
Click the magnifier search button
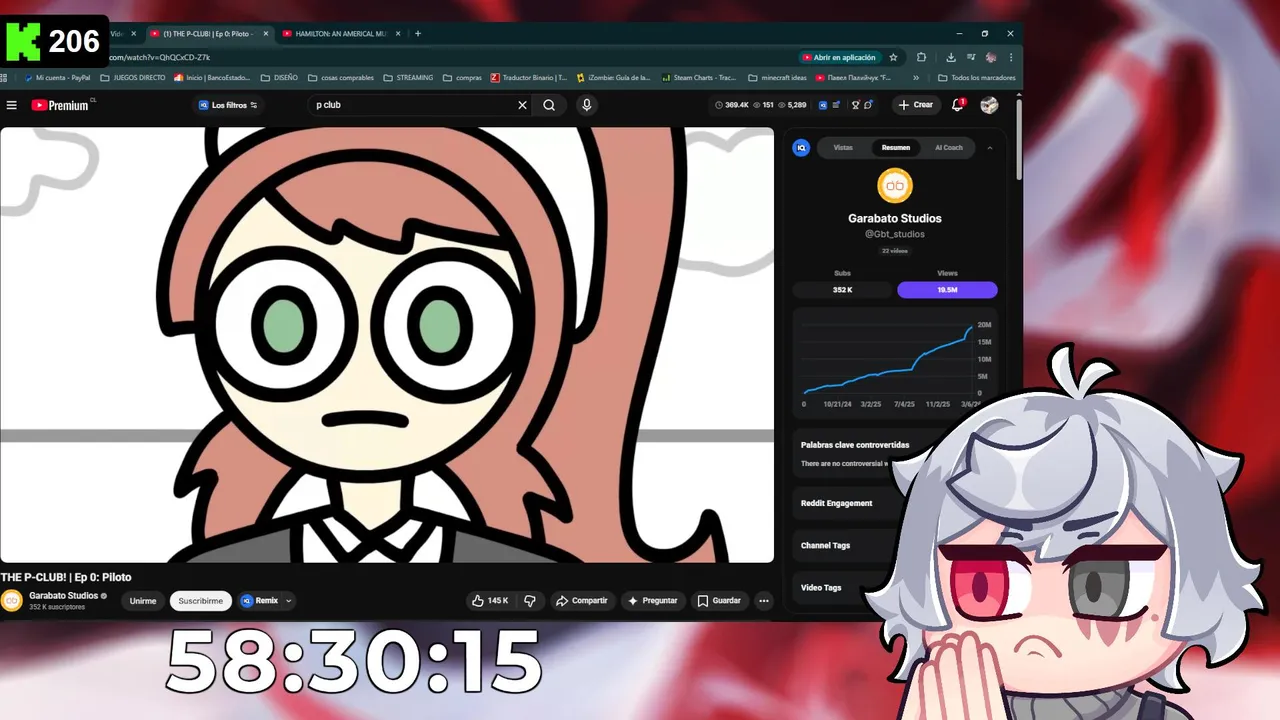click(549, 105)
